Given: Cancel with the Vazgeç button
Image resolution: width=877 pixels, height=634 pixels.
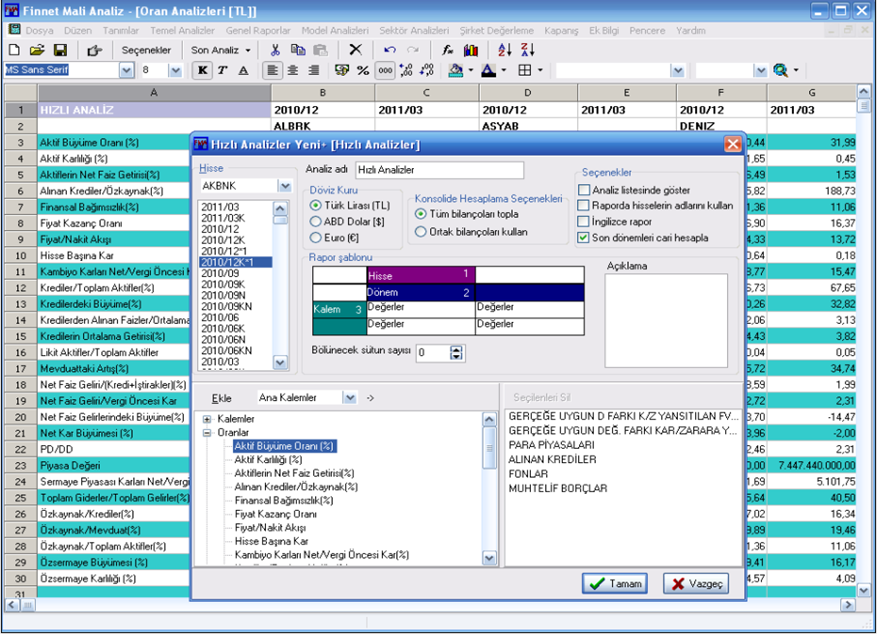Looking at the screenshot, I should click(696, 584).
